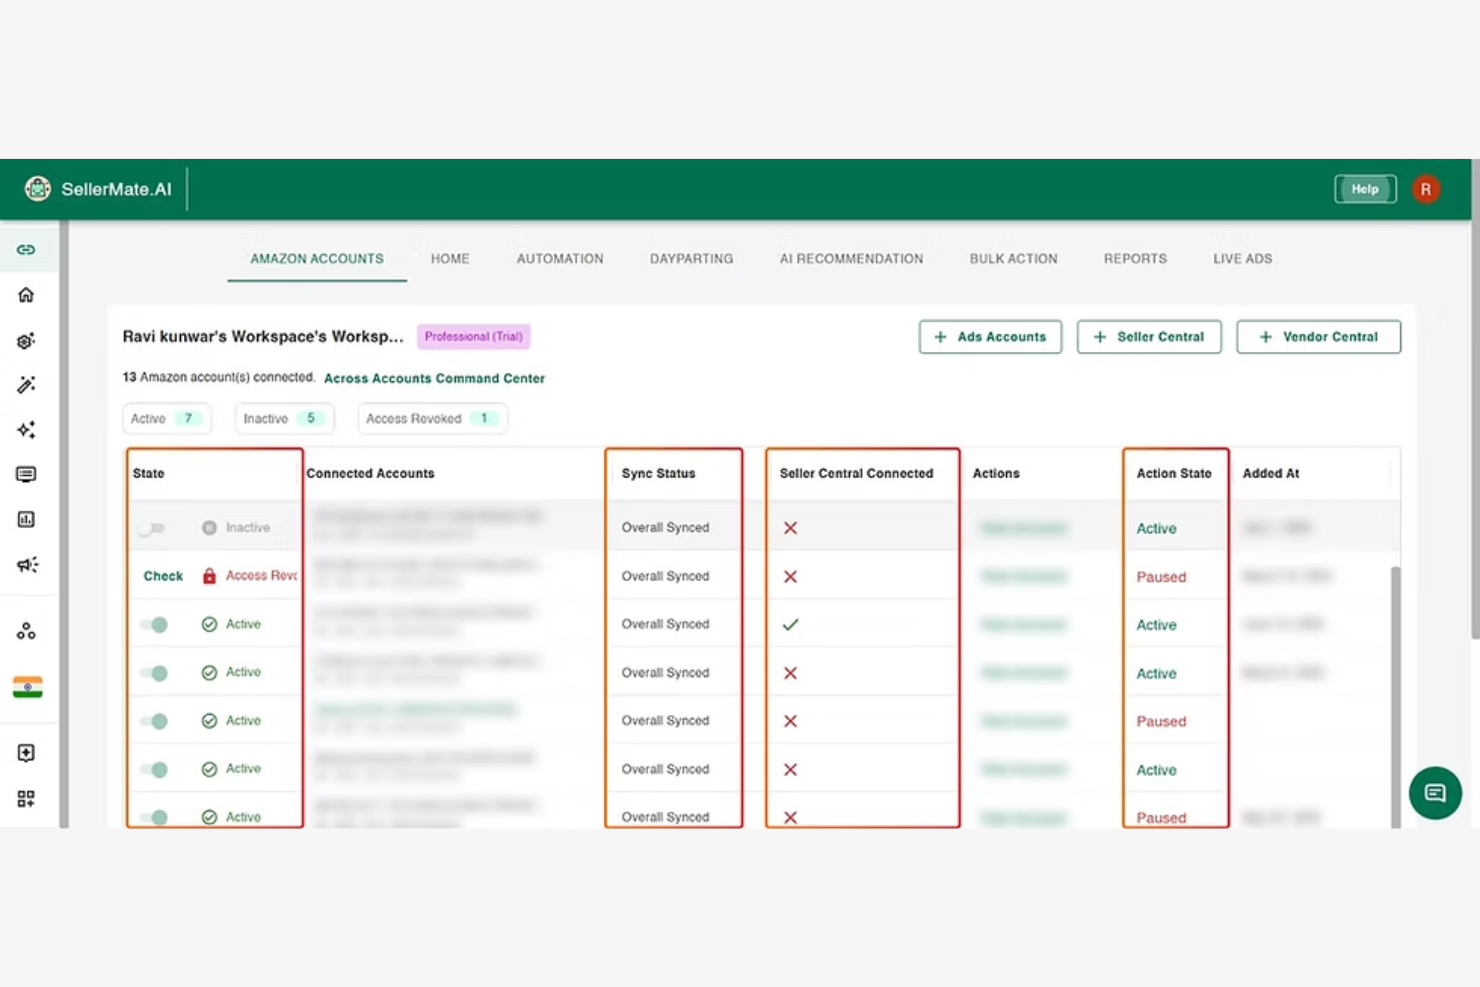Select the Home icon in the sidebar
1480x987 pixels.
coord(26,294)
